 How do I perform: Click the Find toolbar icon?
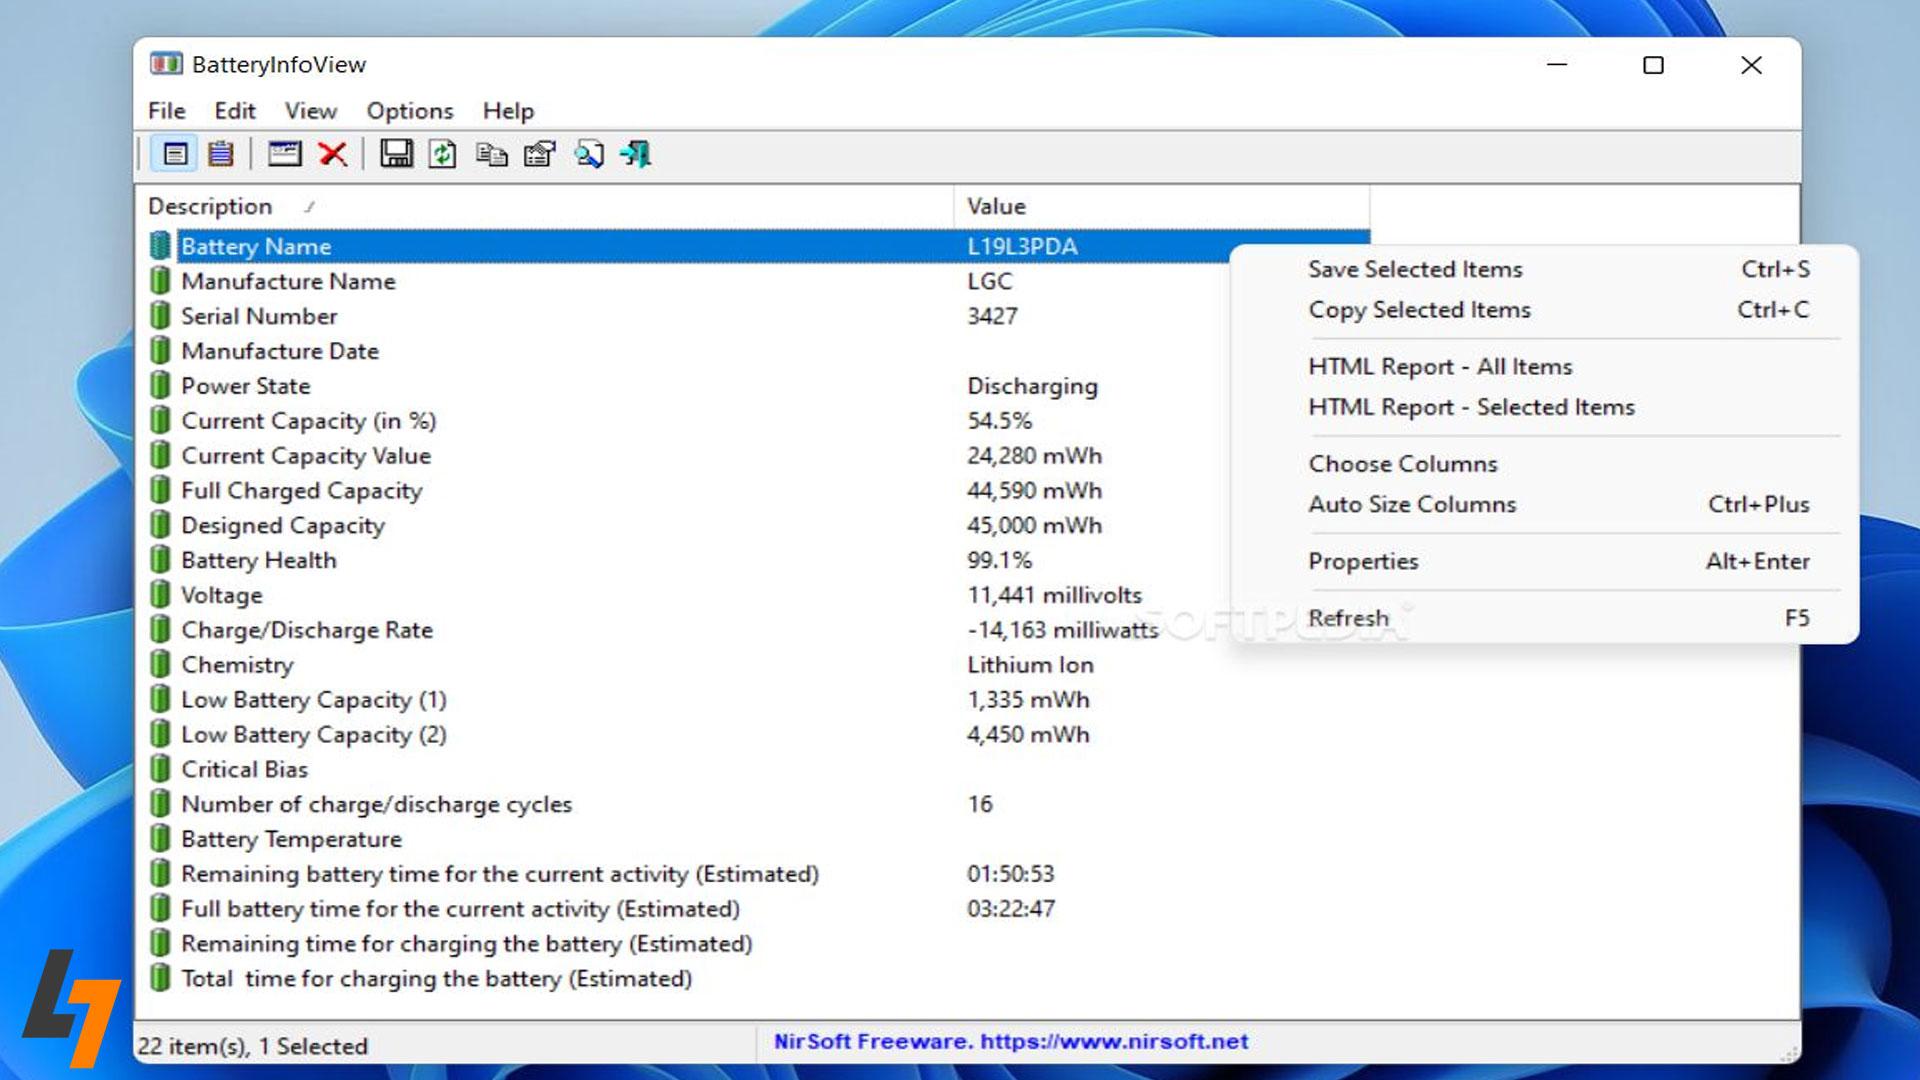(x=589, y=154)
